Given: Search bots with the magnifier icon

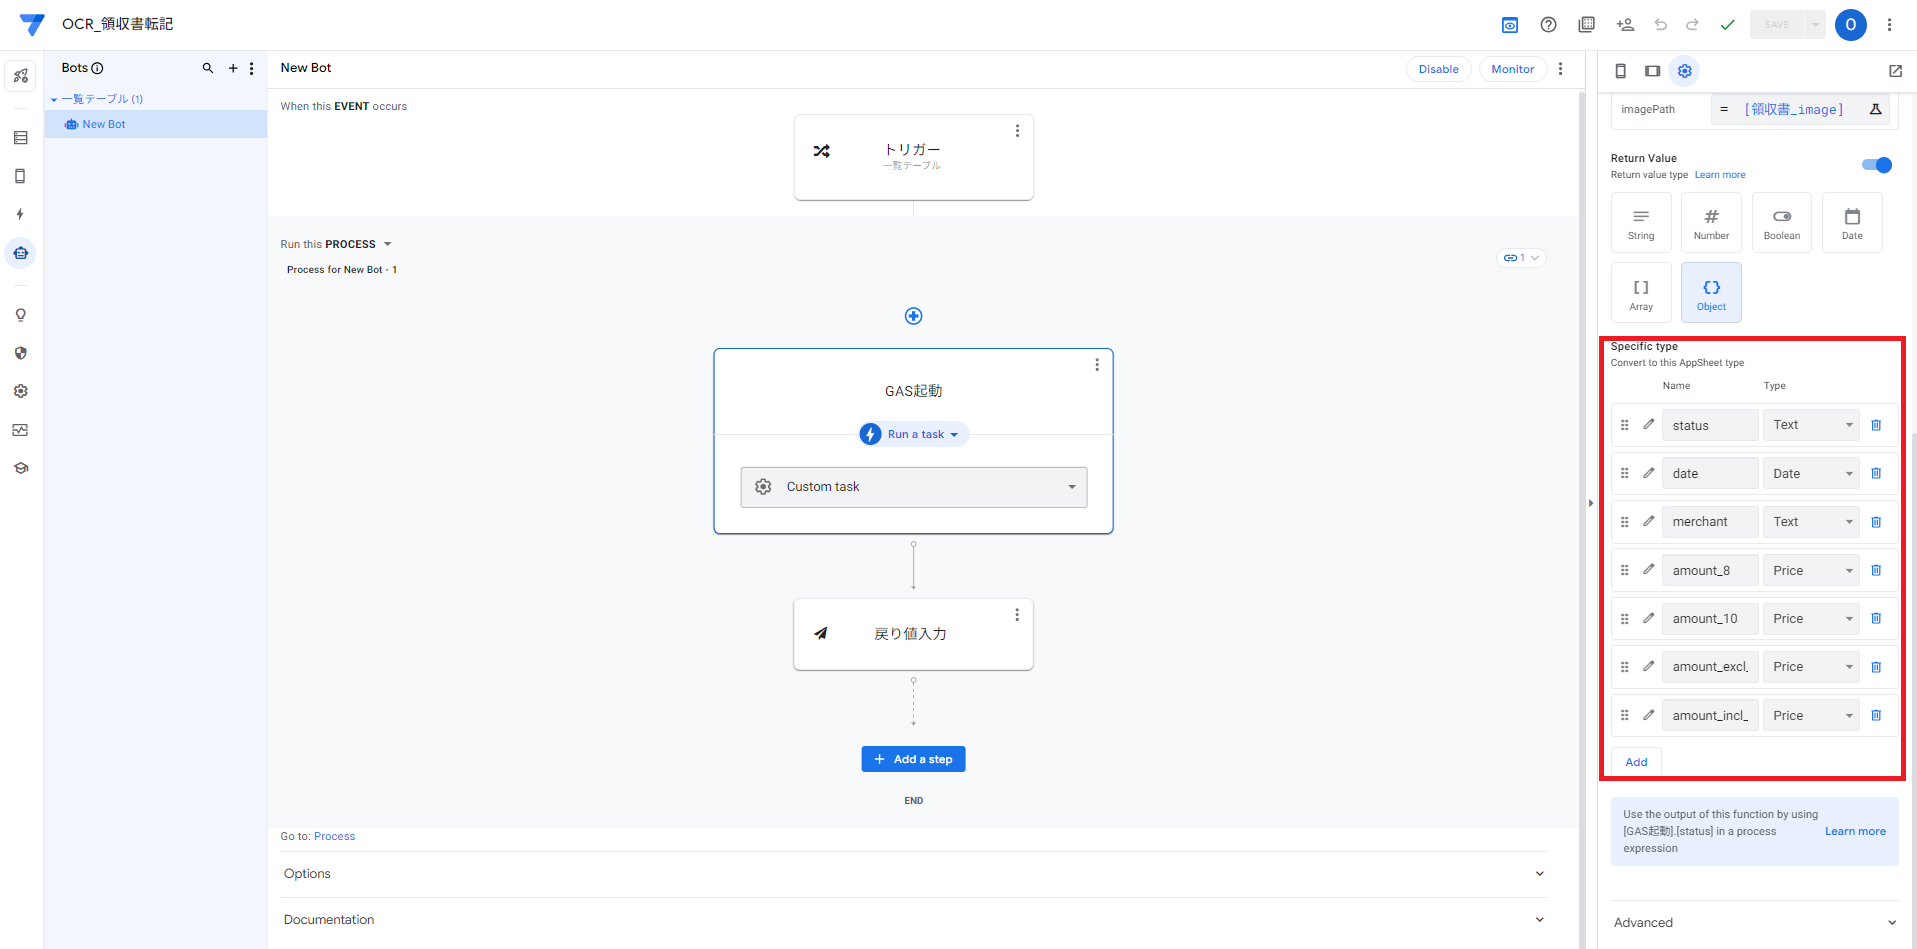Looking at the screenshot, I should [208, 68].
